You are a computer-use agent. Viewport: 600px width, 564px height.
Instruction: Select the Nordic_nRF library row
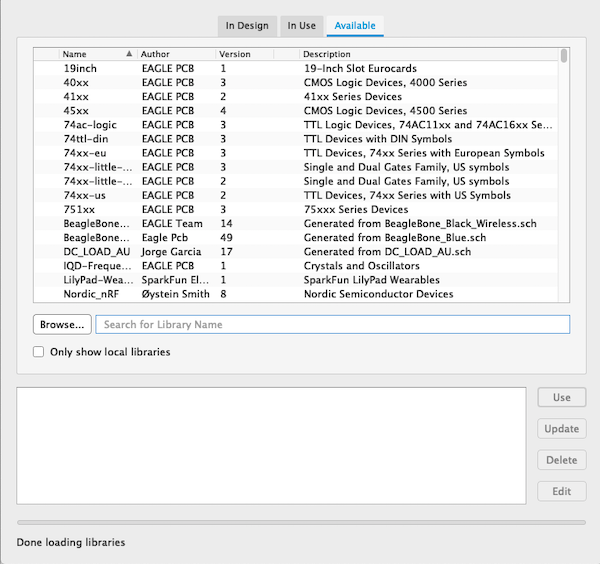pyautogui.click(x=296, y=294)
